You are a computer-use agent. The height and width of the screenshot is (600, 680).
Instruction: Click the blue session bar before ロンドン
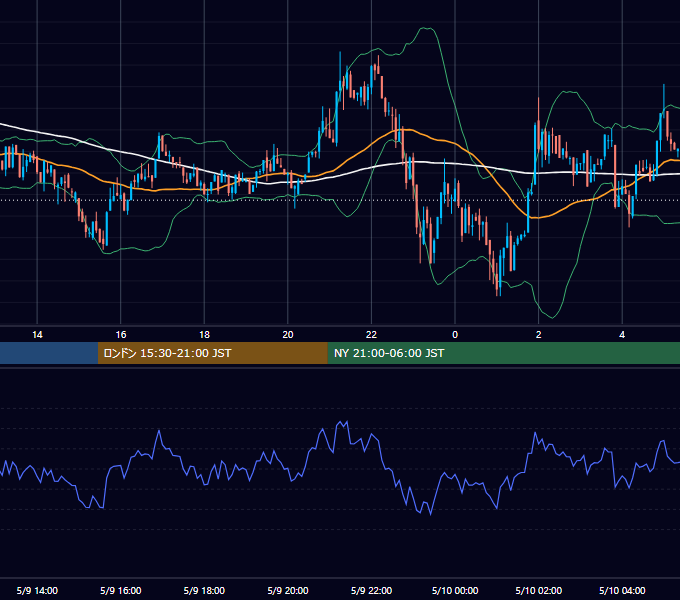point(49,353)
